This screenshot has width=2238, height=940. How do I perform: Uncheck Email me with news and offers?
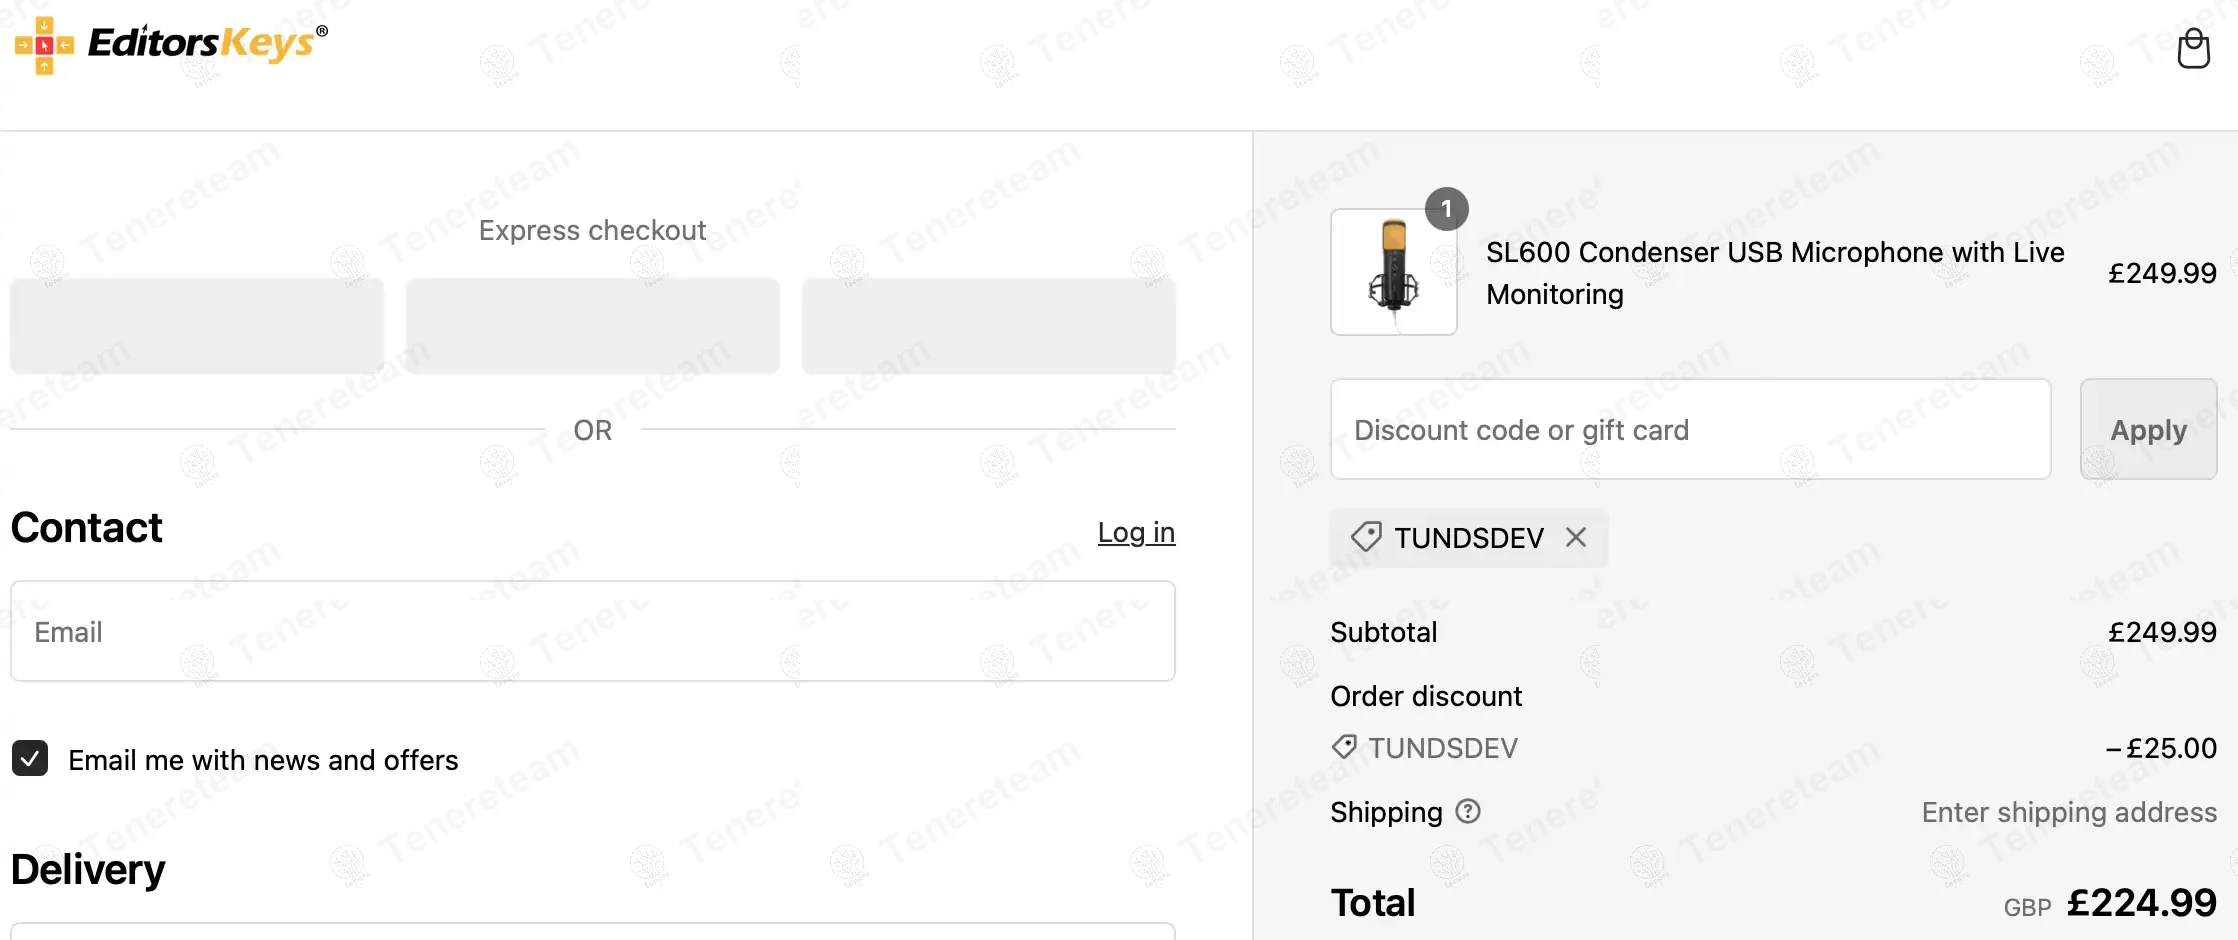coord(30,759)
